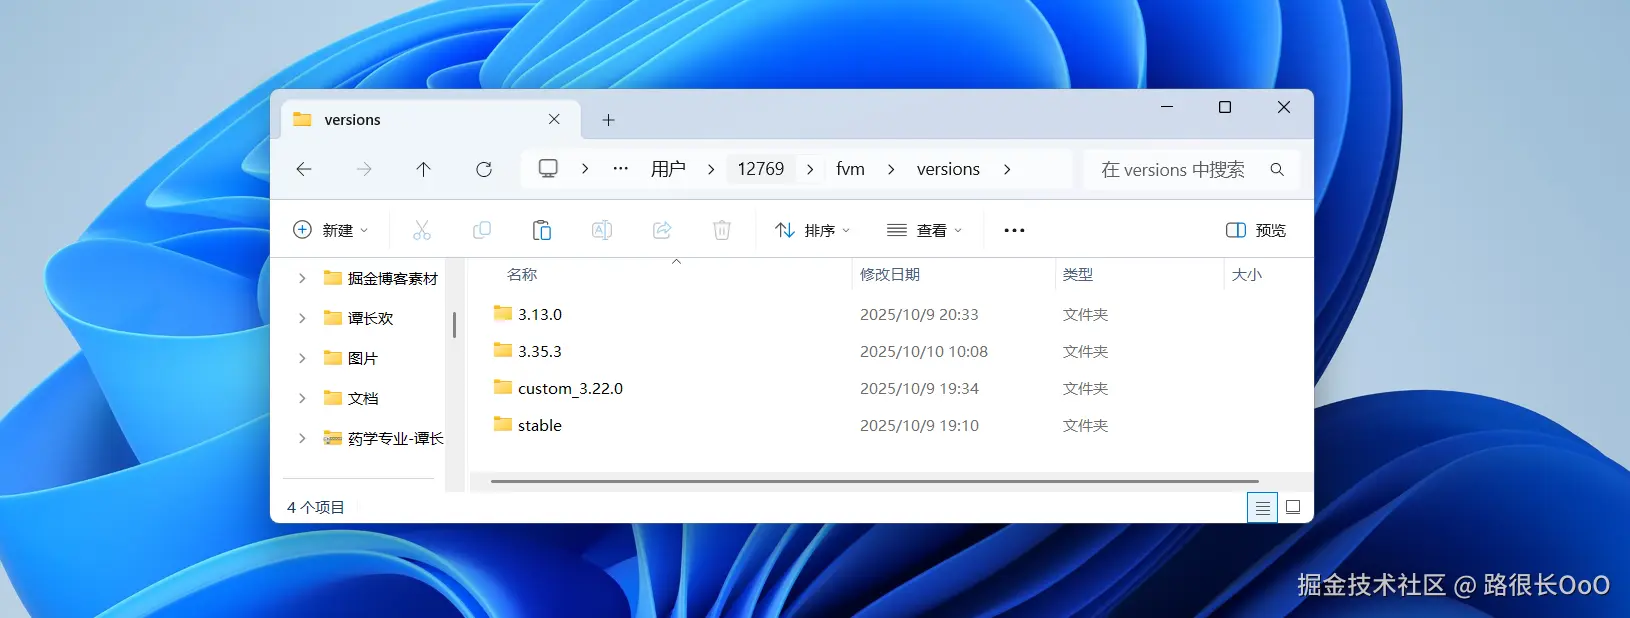Image resolution: width=1630 pixels, height=618 pixels.
Task: Refresh the versions folder view
Action: click(x=484, y=169)
